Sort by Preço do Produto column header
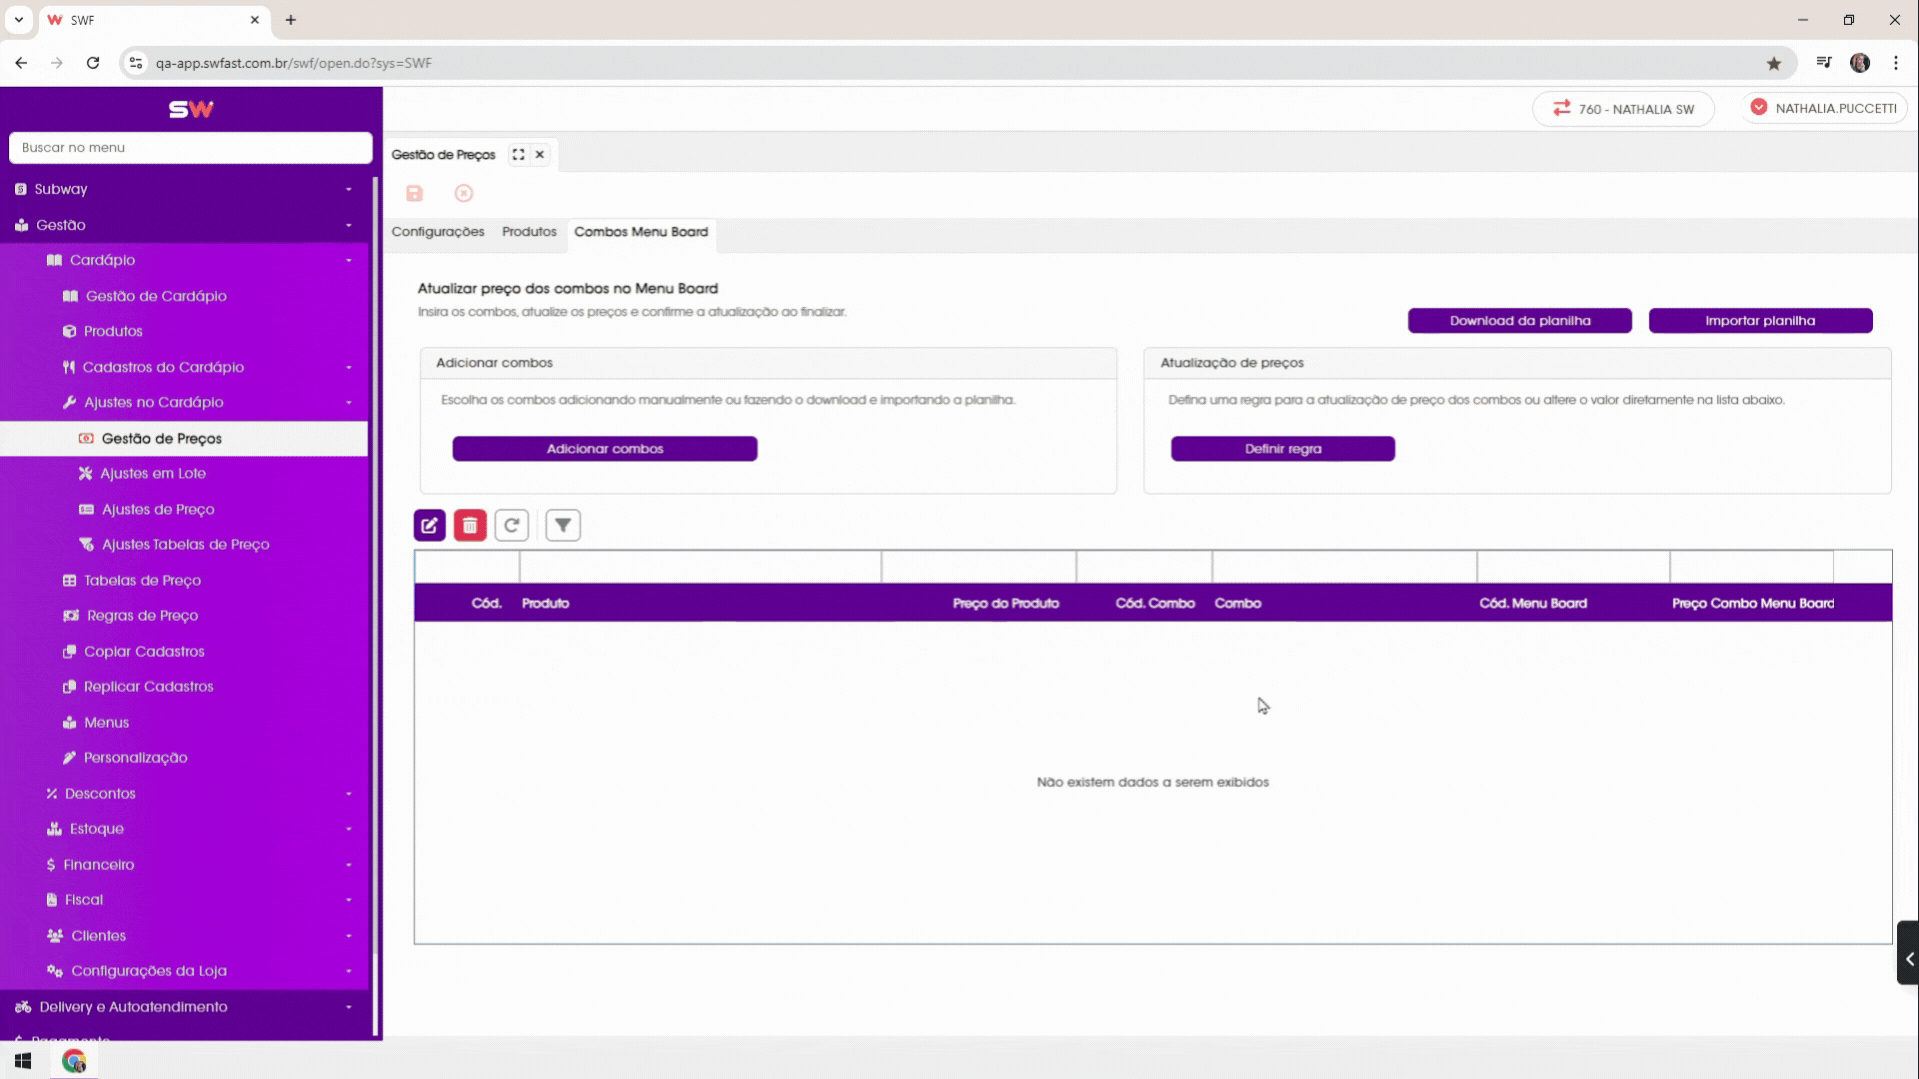 point(1005,603)
